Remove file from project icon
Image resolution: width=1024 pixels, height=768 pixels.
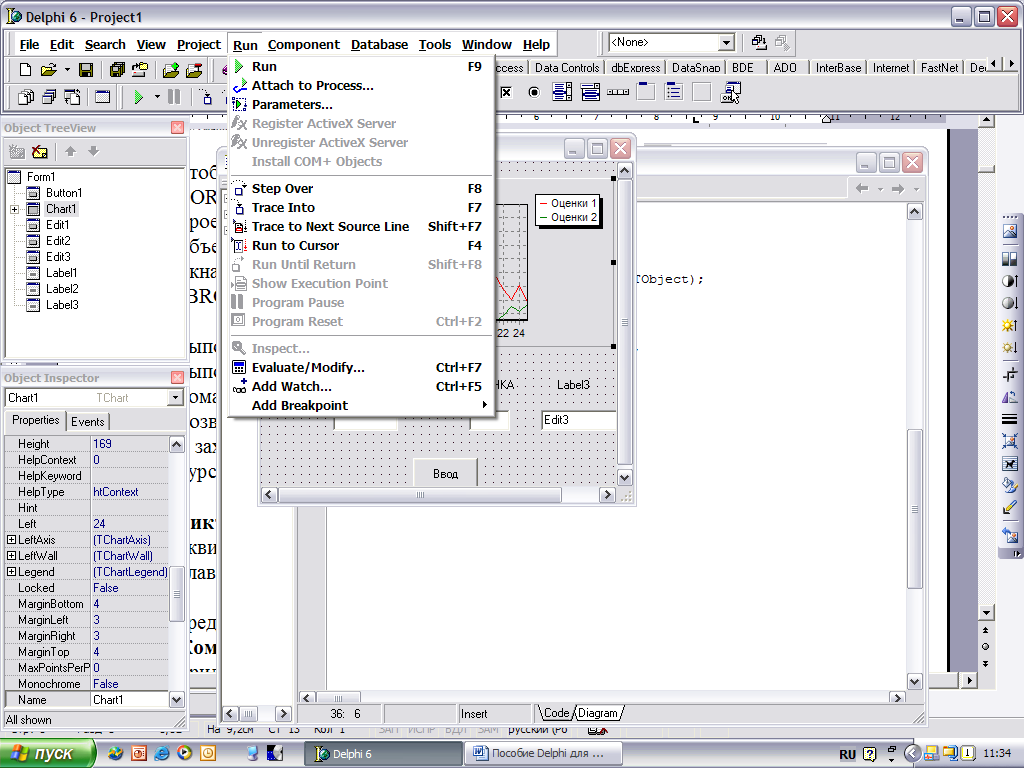tap(194, 70)
